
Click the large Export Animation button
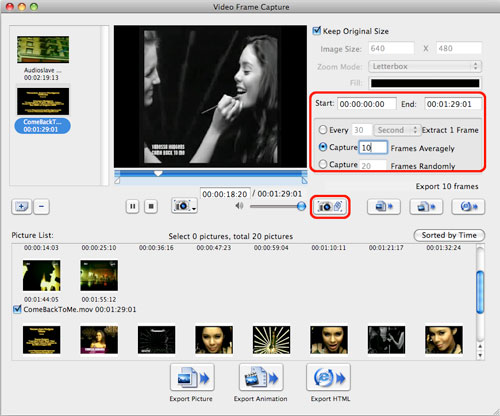point(261,377)
